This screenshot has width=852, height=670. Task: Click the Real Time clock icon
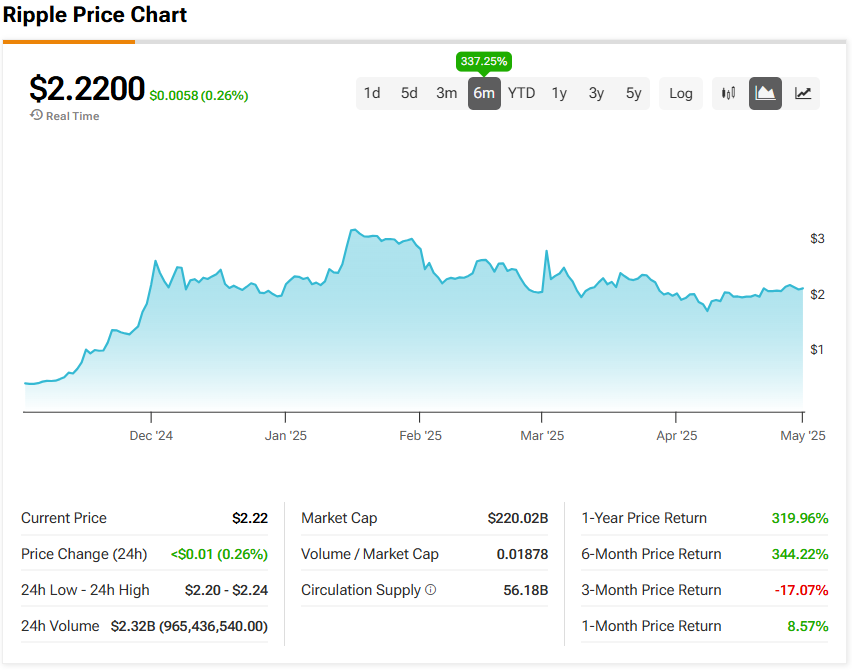coord(36,115)
